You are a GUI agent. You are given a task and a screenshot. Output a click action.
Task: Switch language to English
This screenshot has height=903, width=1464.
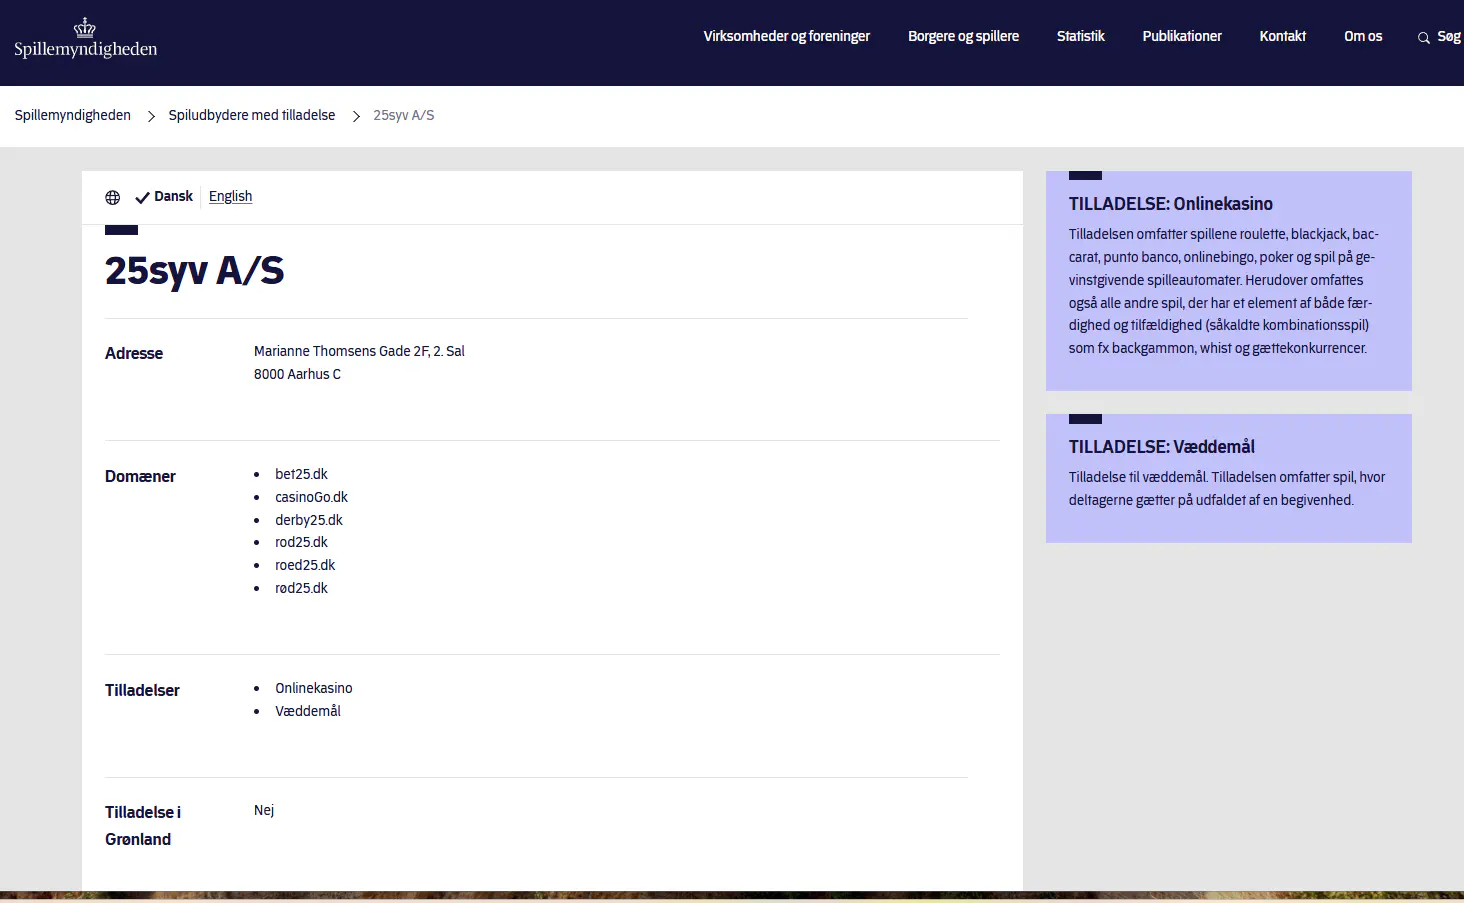(230, 196)
